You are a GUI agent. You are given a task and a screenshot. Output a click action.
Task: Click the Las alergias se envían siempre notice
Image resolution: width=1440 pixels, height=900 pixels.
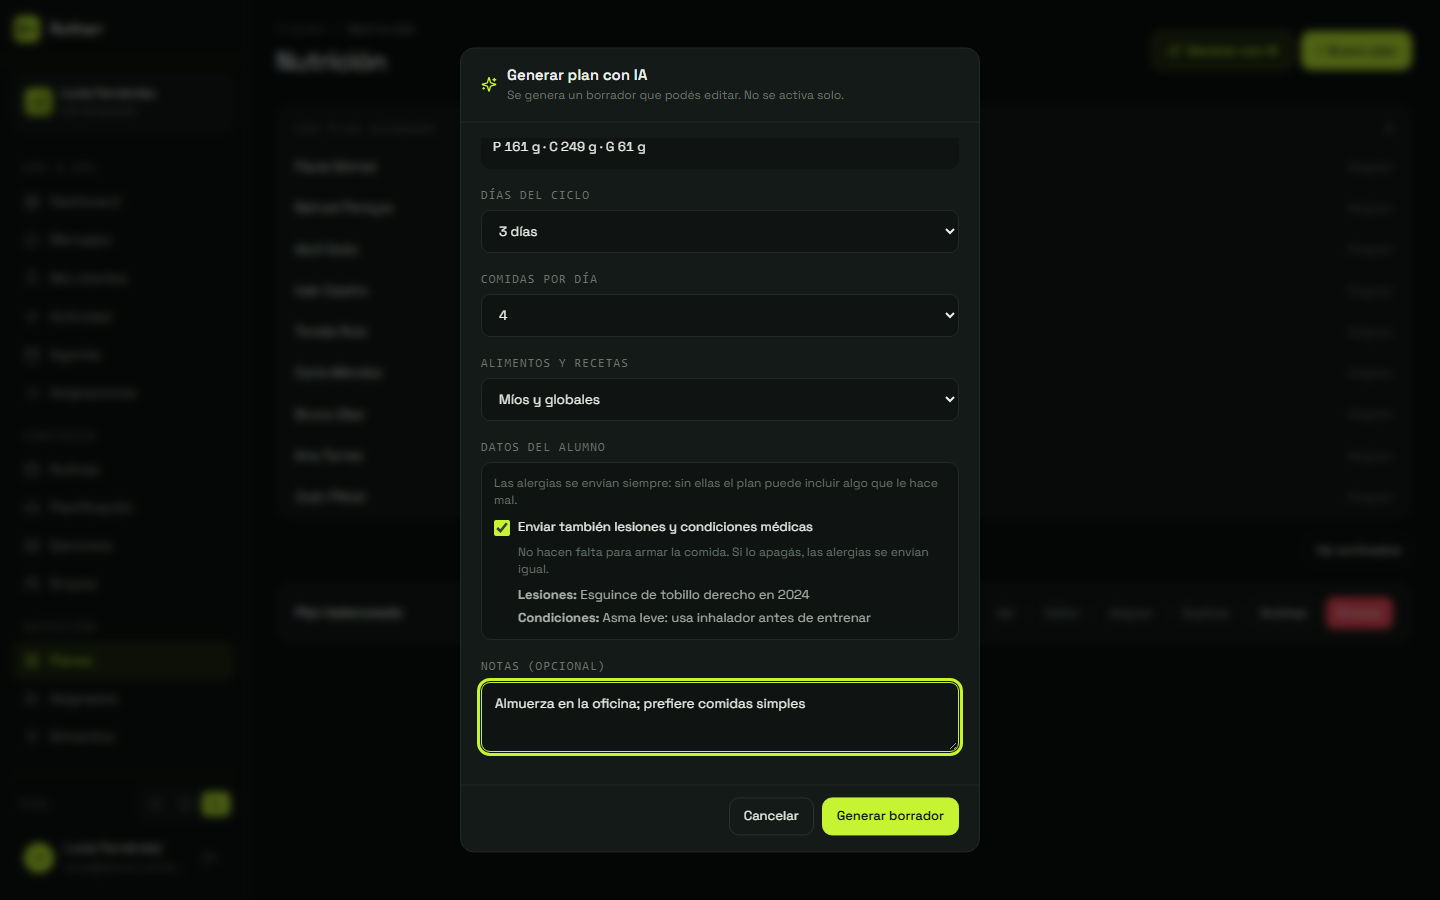716,491
